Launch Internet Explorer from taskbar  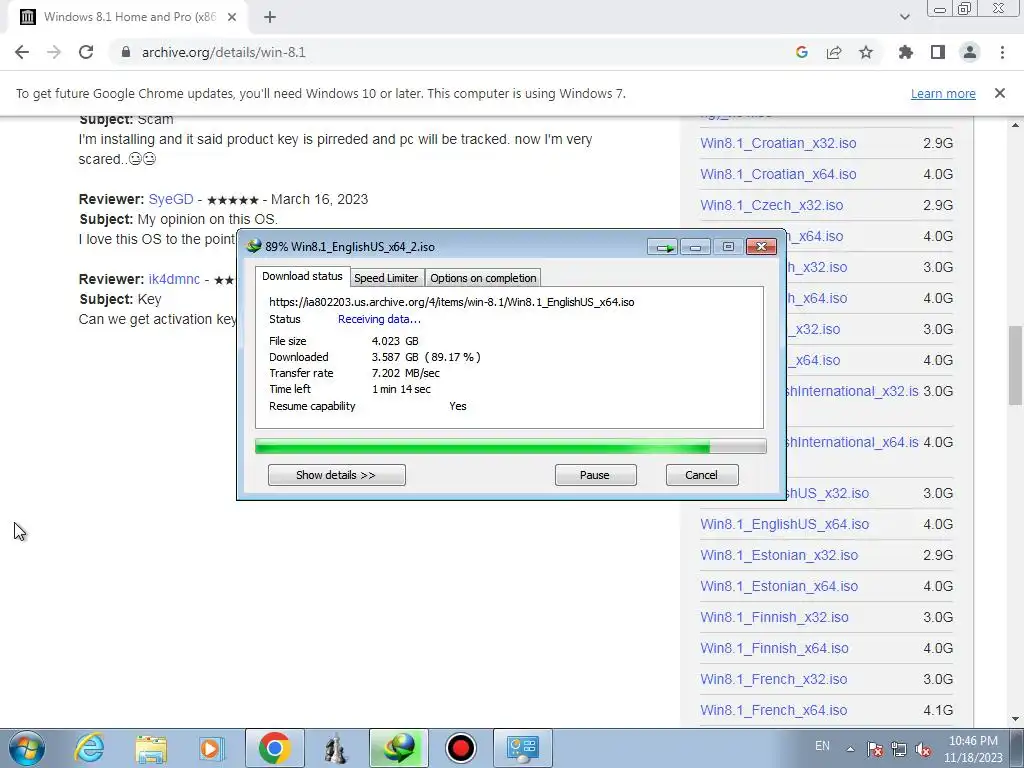pos(89,748)
